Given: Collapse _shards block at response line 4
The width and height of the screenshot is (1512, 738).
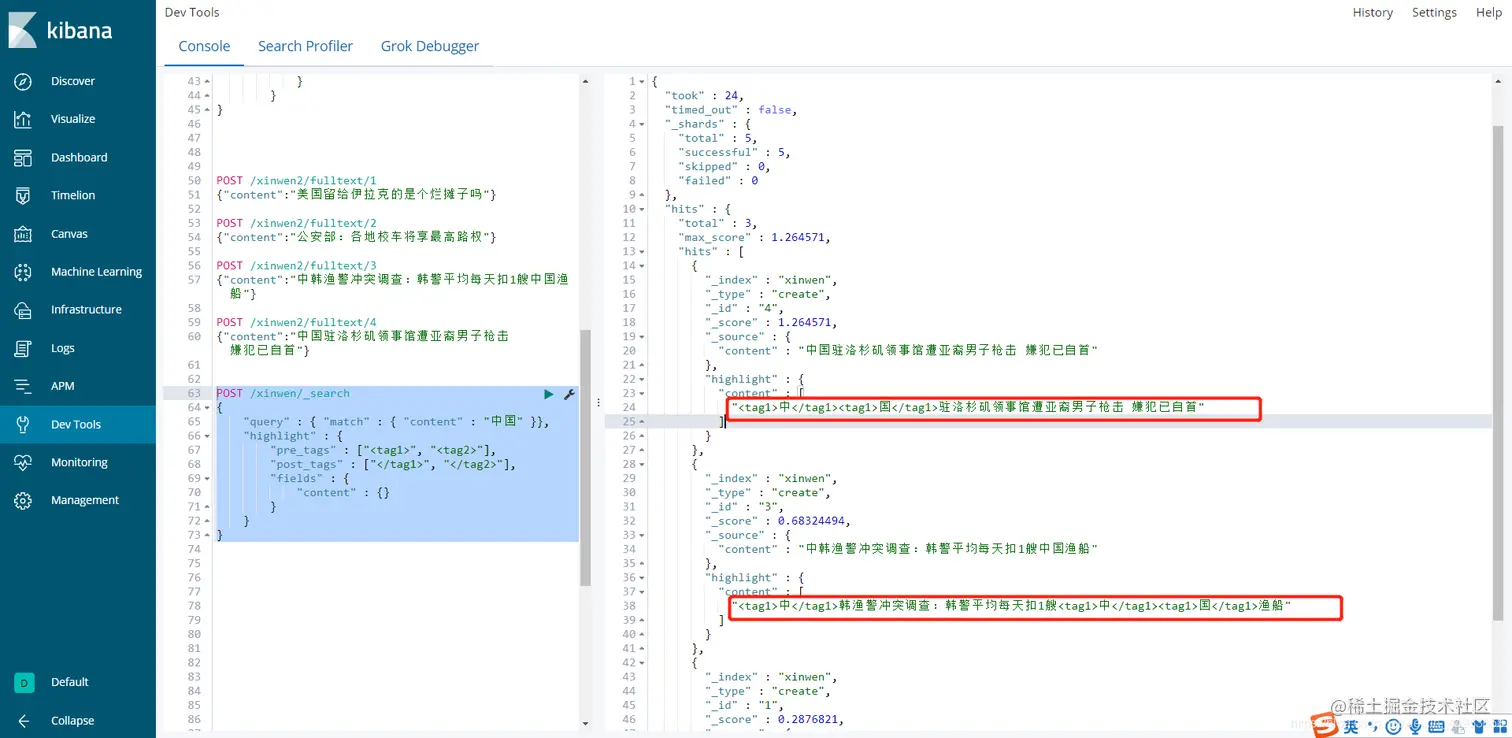Looking at the screenshot, I should (642, 124).
